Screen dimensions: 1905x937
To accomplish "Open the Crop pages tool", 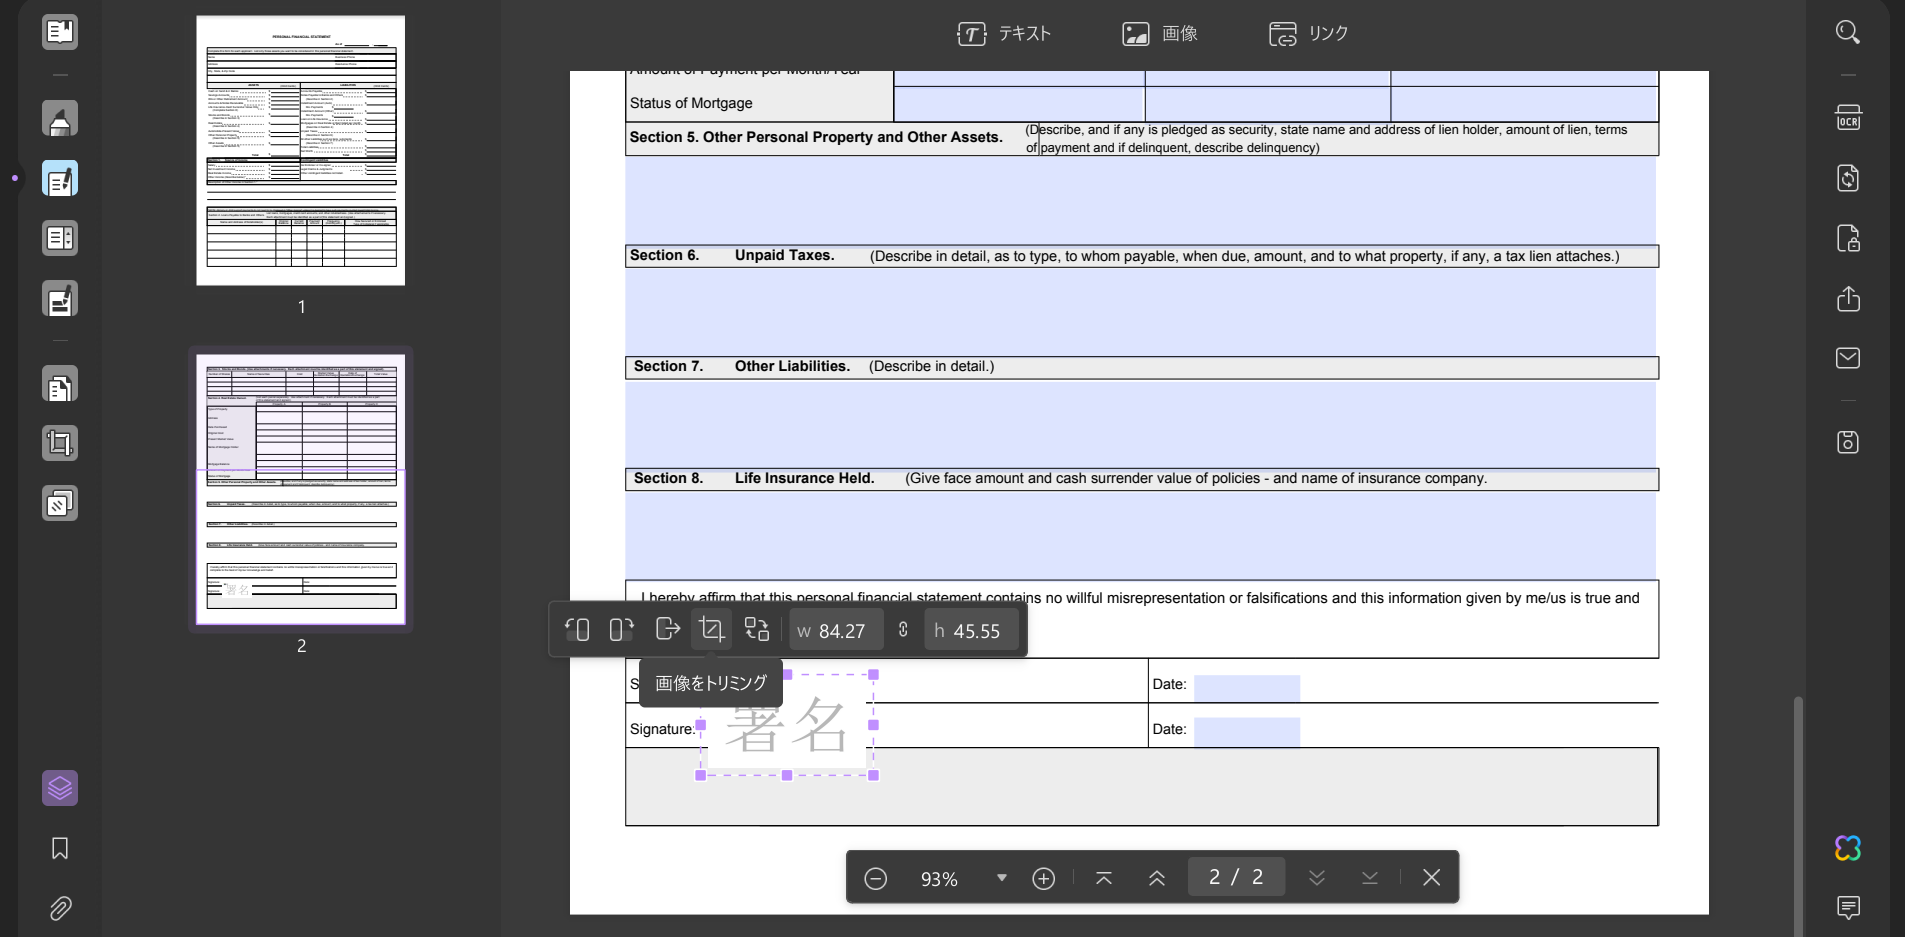I will 60,443.
